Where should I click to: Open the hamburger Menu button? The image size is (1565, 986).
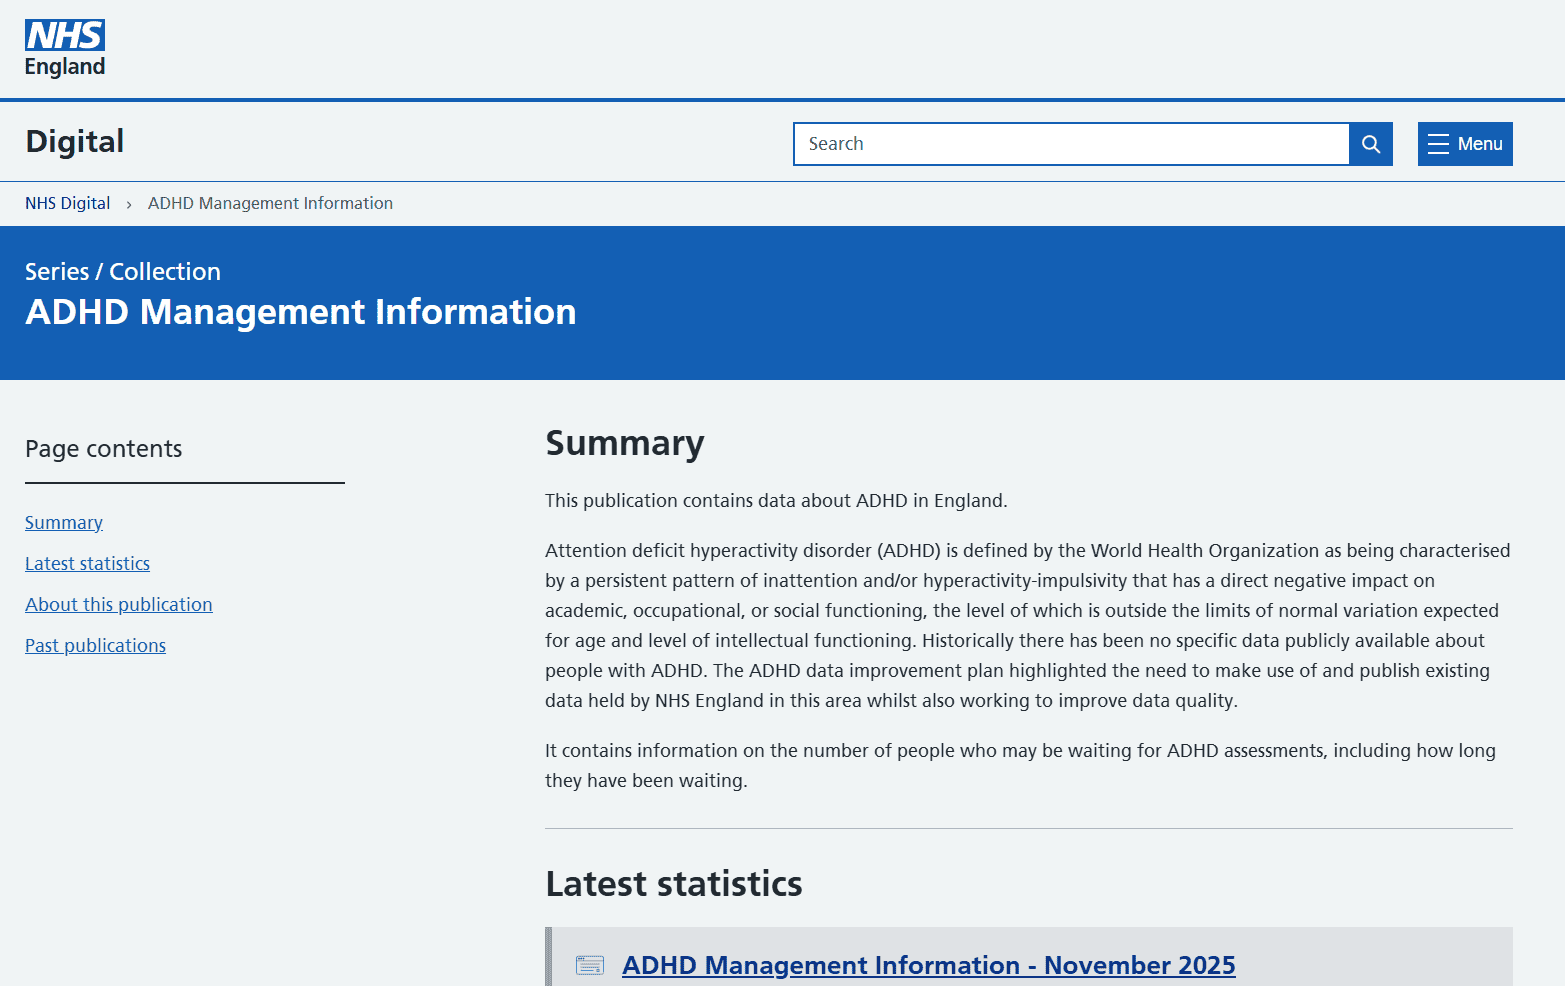(x=1464, y=144)
